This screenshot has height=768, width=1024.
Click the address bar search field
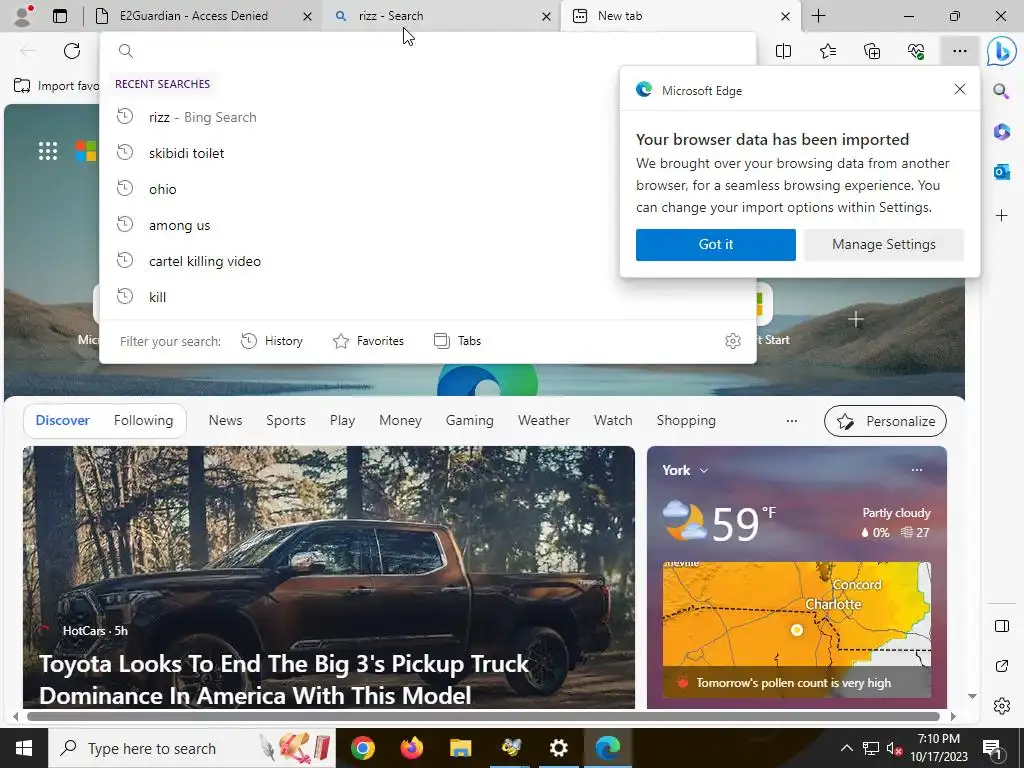point(428,51)
